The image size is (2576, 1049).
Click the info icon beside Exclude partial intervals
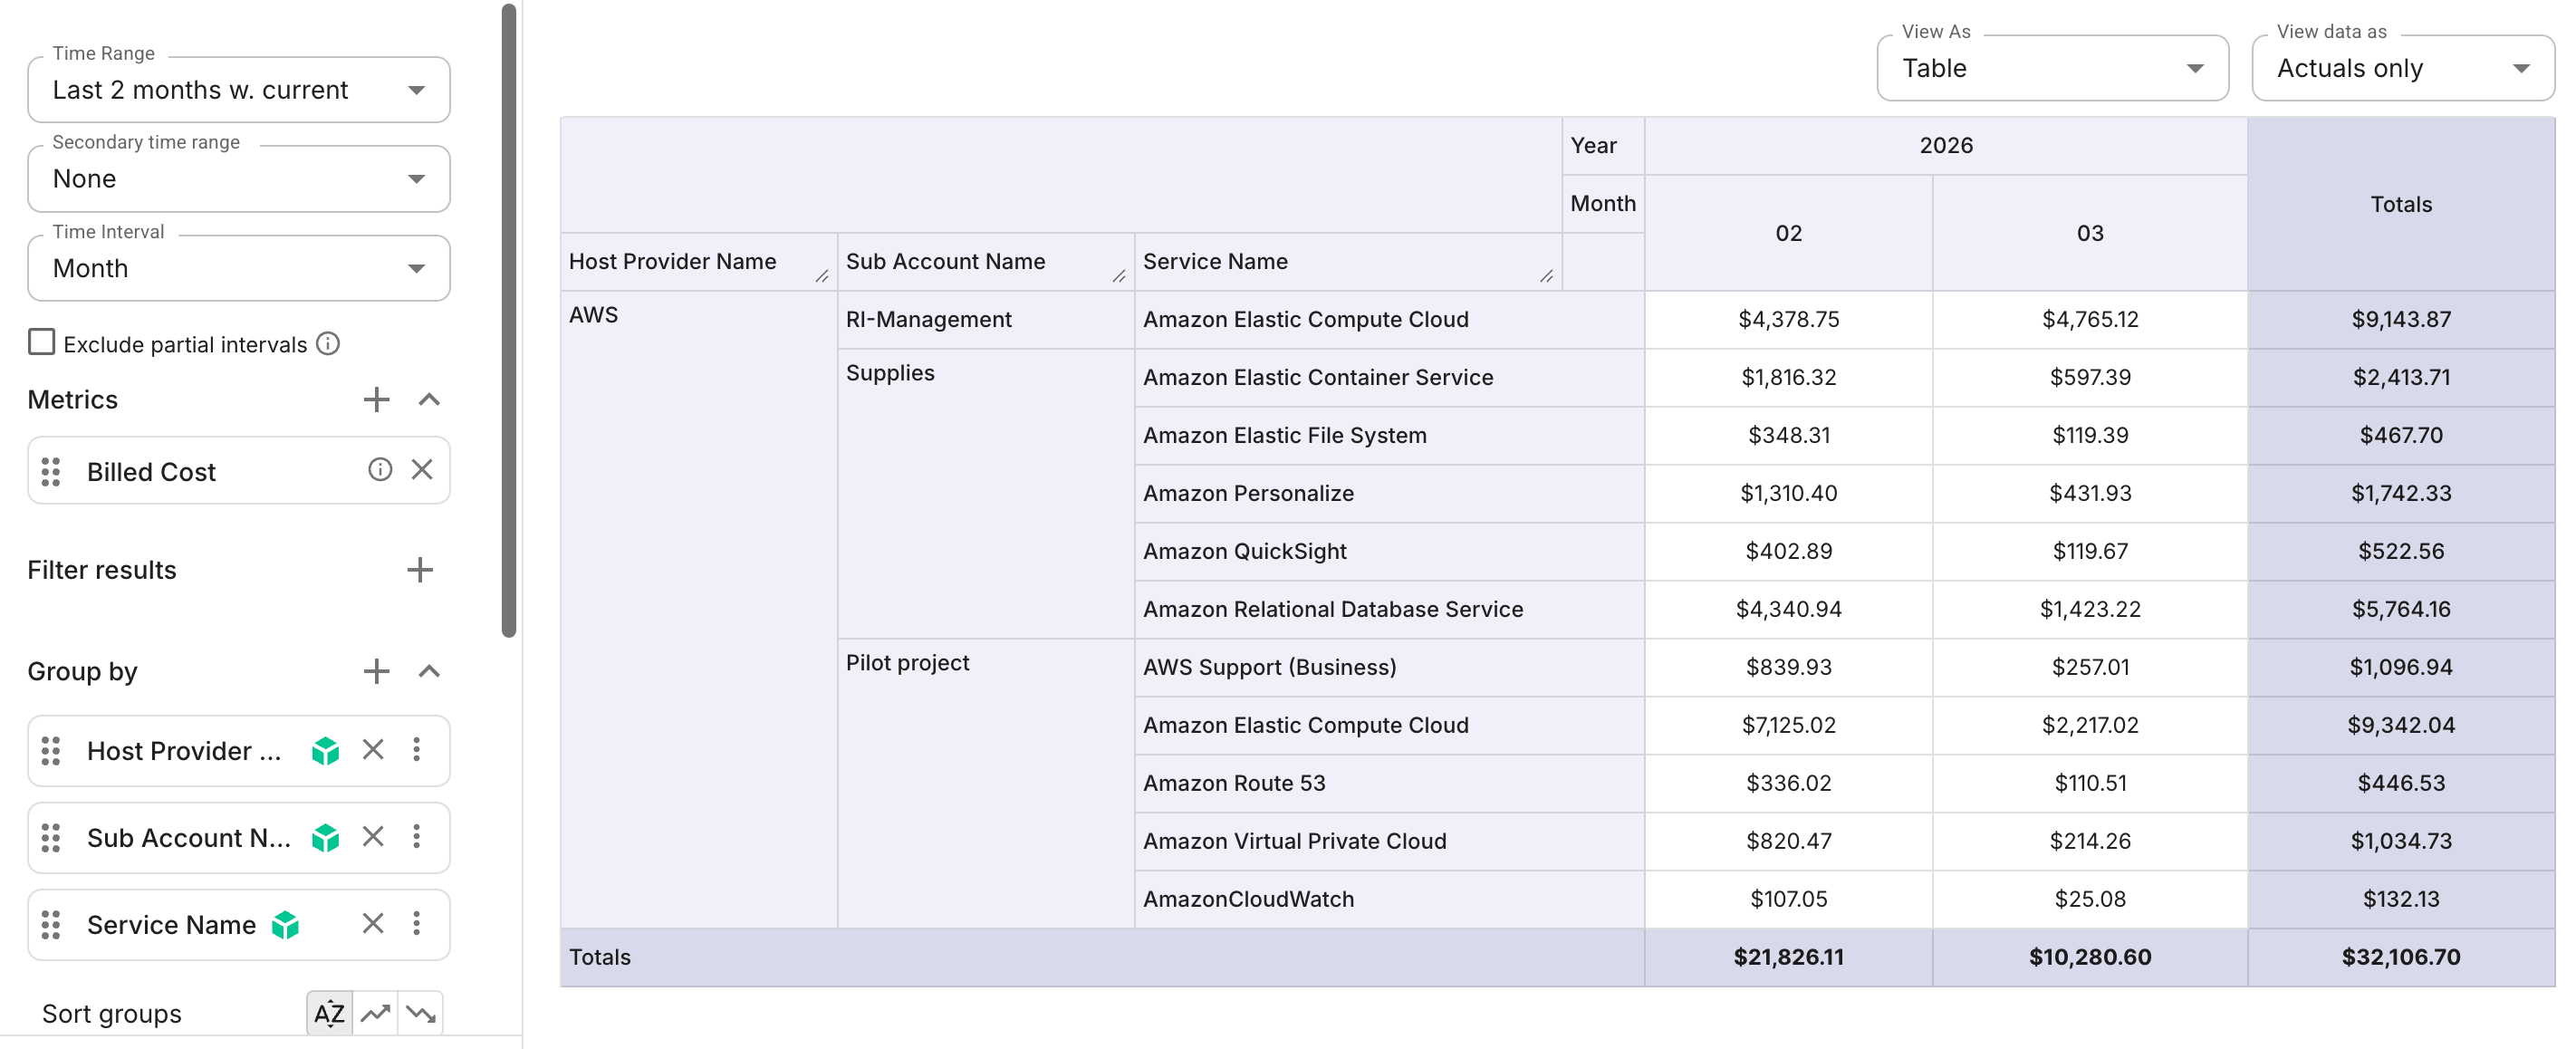pyautogui.click(x=328, y=343)
